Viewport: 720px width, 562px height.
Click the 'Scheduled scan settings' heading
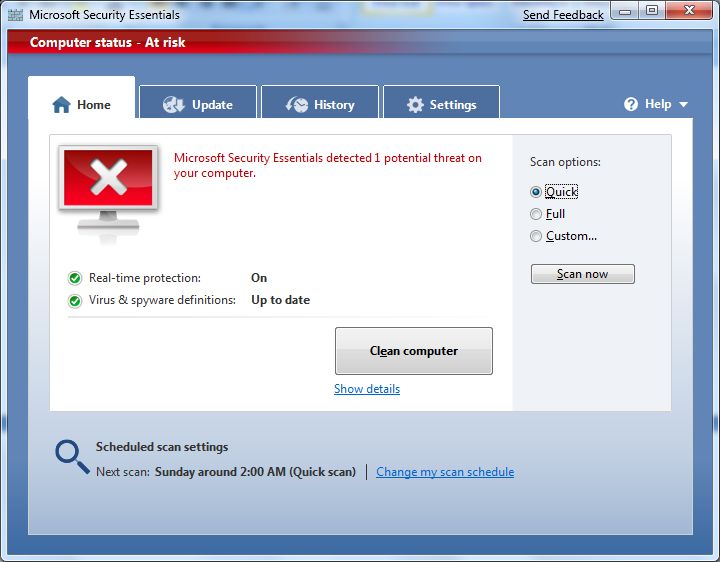[x=162, y=447]
